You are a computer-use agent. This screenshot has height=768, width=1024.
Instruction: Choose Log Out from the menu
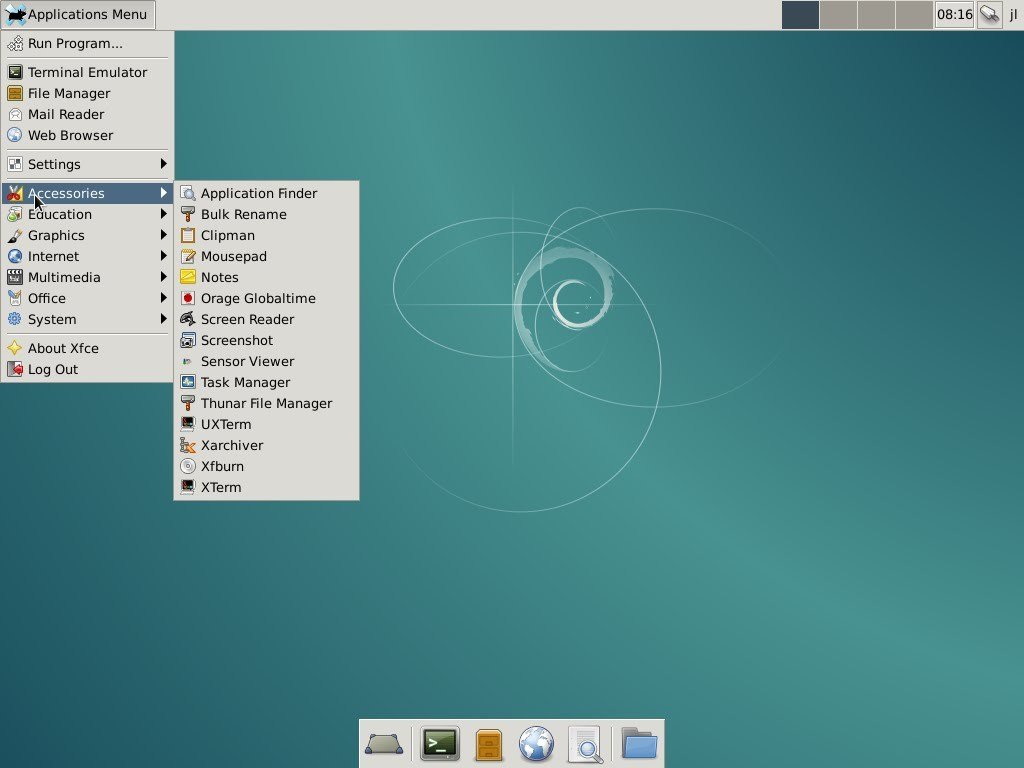pos(87,369)
